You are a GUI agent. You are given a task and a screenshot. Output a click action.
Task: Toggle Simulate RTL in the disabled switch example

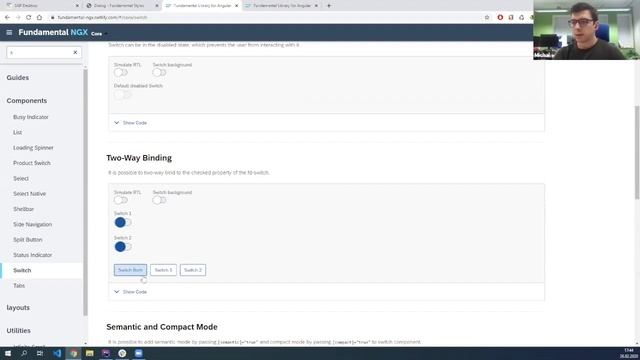point(121,73)
